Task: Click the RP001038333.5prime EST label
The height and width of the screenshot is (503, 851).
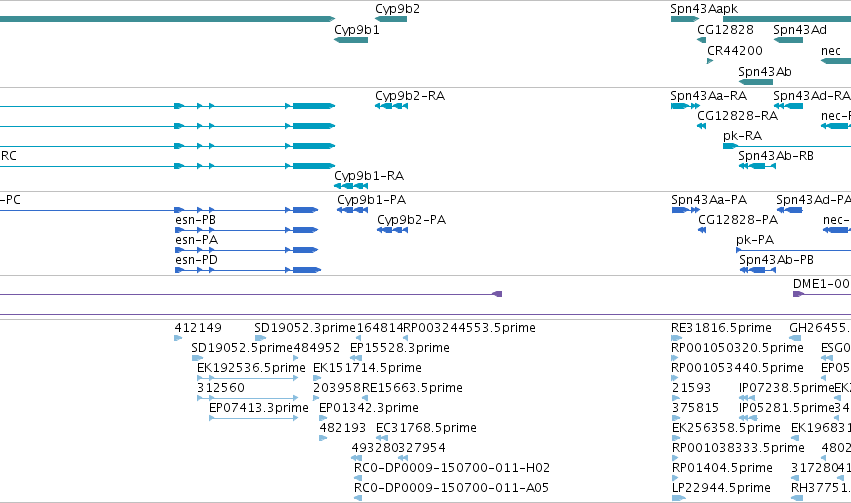Action: (738, 448)
